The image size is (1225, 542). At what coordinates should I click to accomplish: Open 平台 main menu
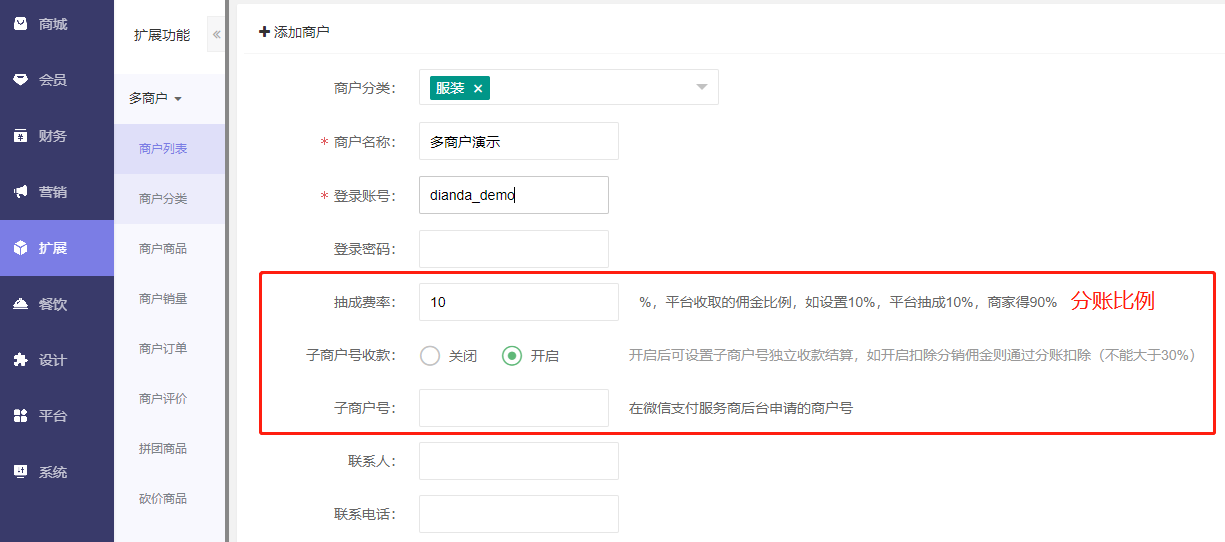[57, 416]
